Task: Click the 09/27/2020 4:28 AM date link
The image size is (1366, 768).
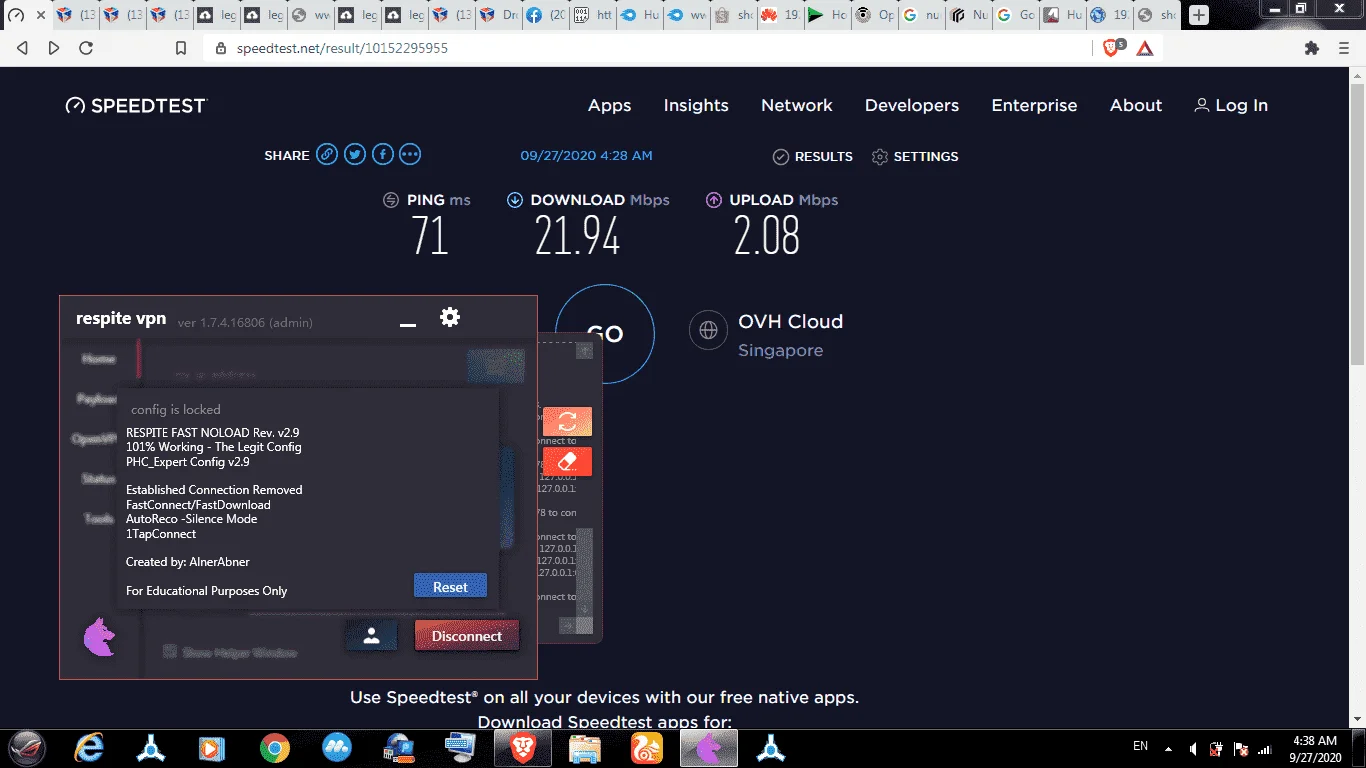Action: 586,156
